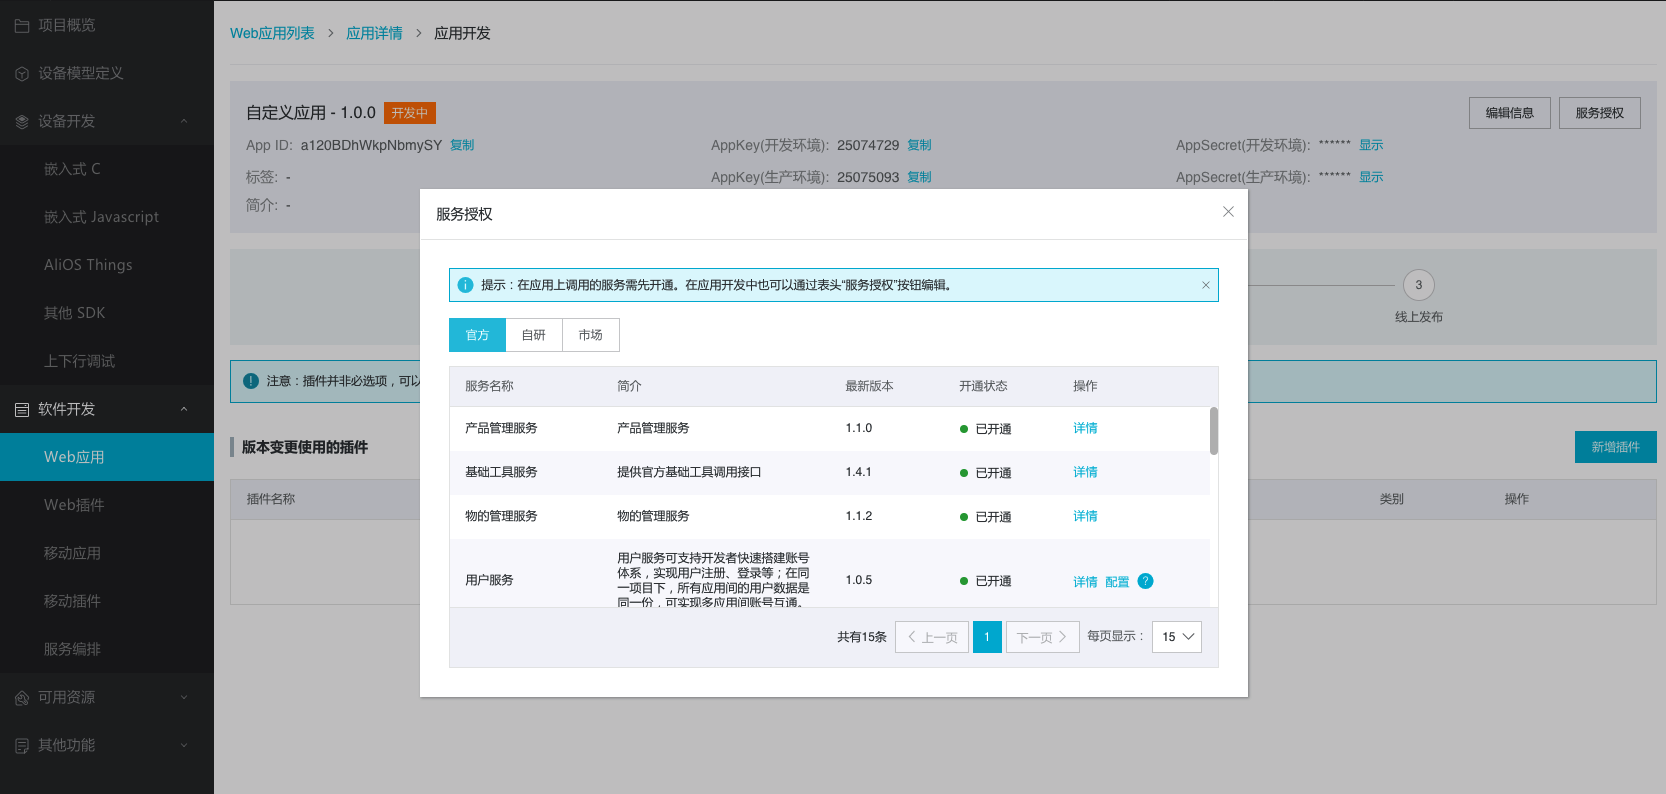This screenshot has height=794, width=1666.
Task: Open 服务编排 in sidebar
Action: tap(107, 649)
